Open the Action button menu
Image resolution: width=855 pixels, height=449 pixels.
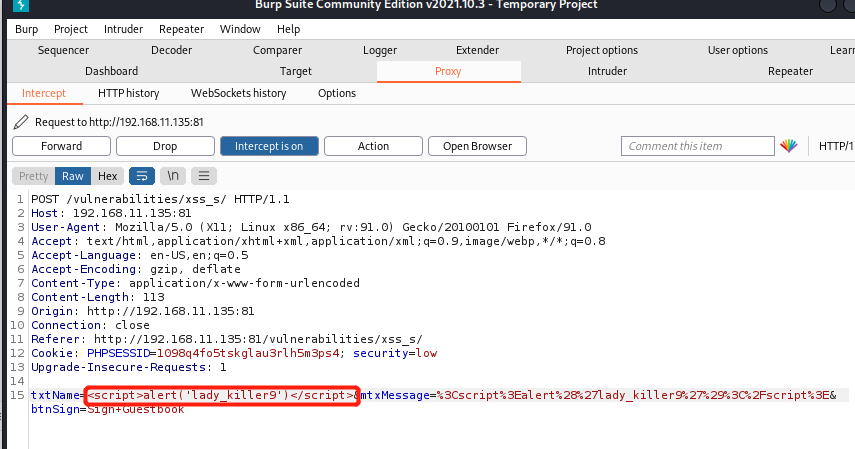(x=373, y=146)
